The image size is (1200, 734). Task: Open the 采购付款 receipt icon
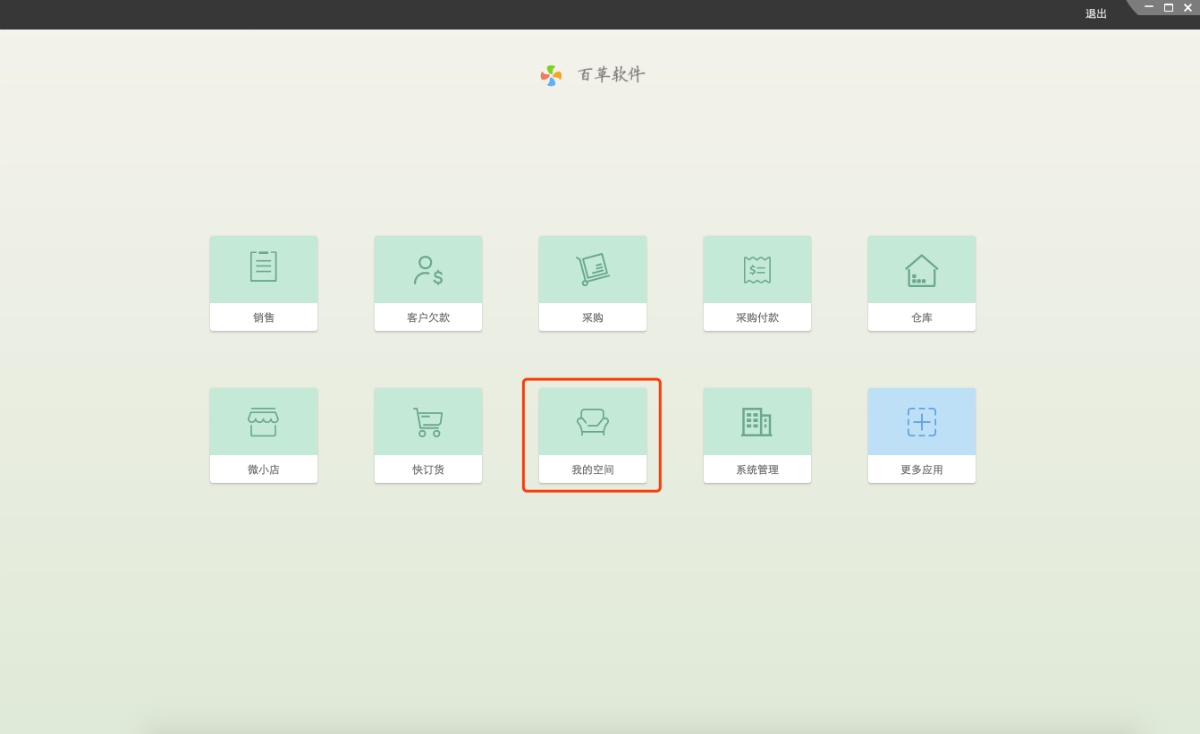(x=757, y=269)
